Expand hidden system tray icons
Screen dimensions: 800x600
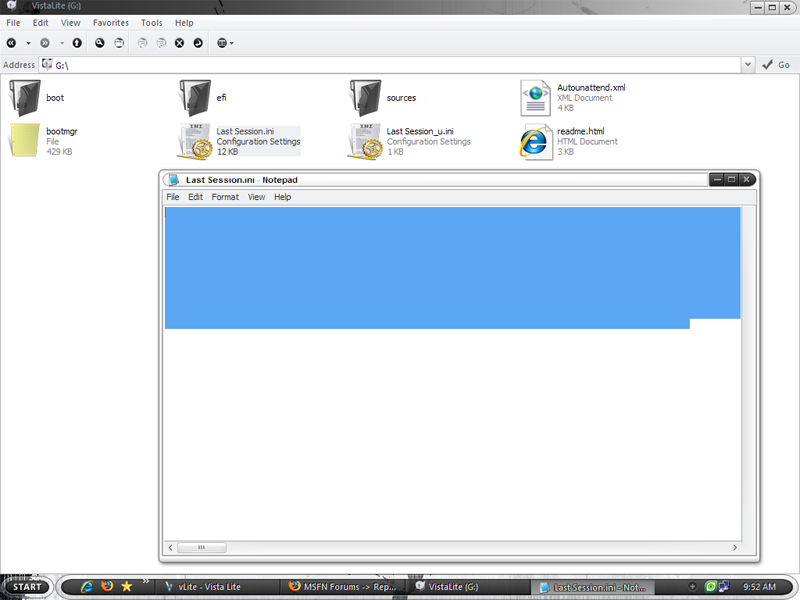[692, 587]
